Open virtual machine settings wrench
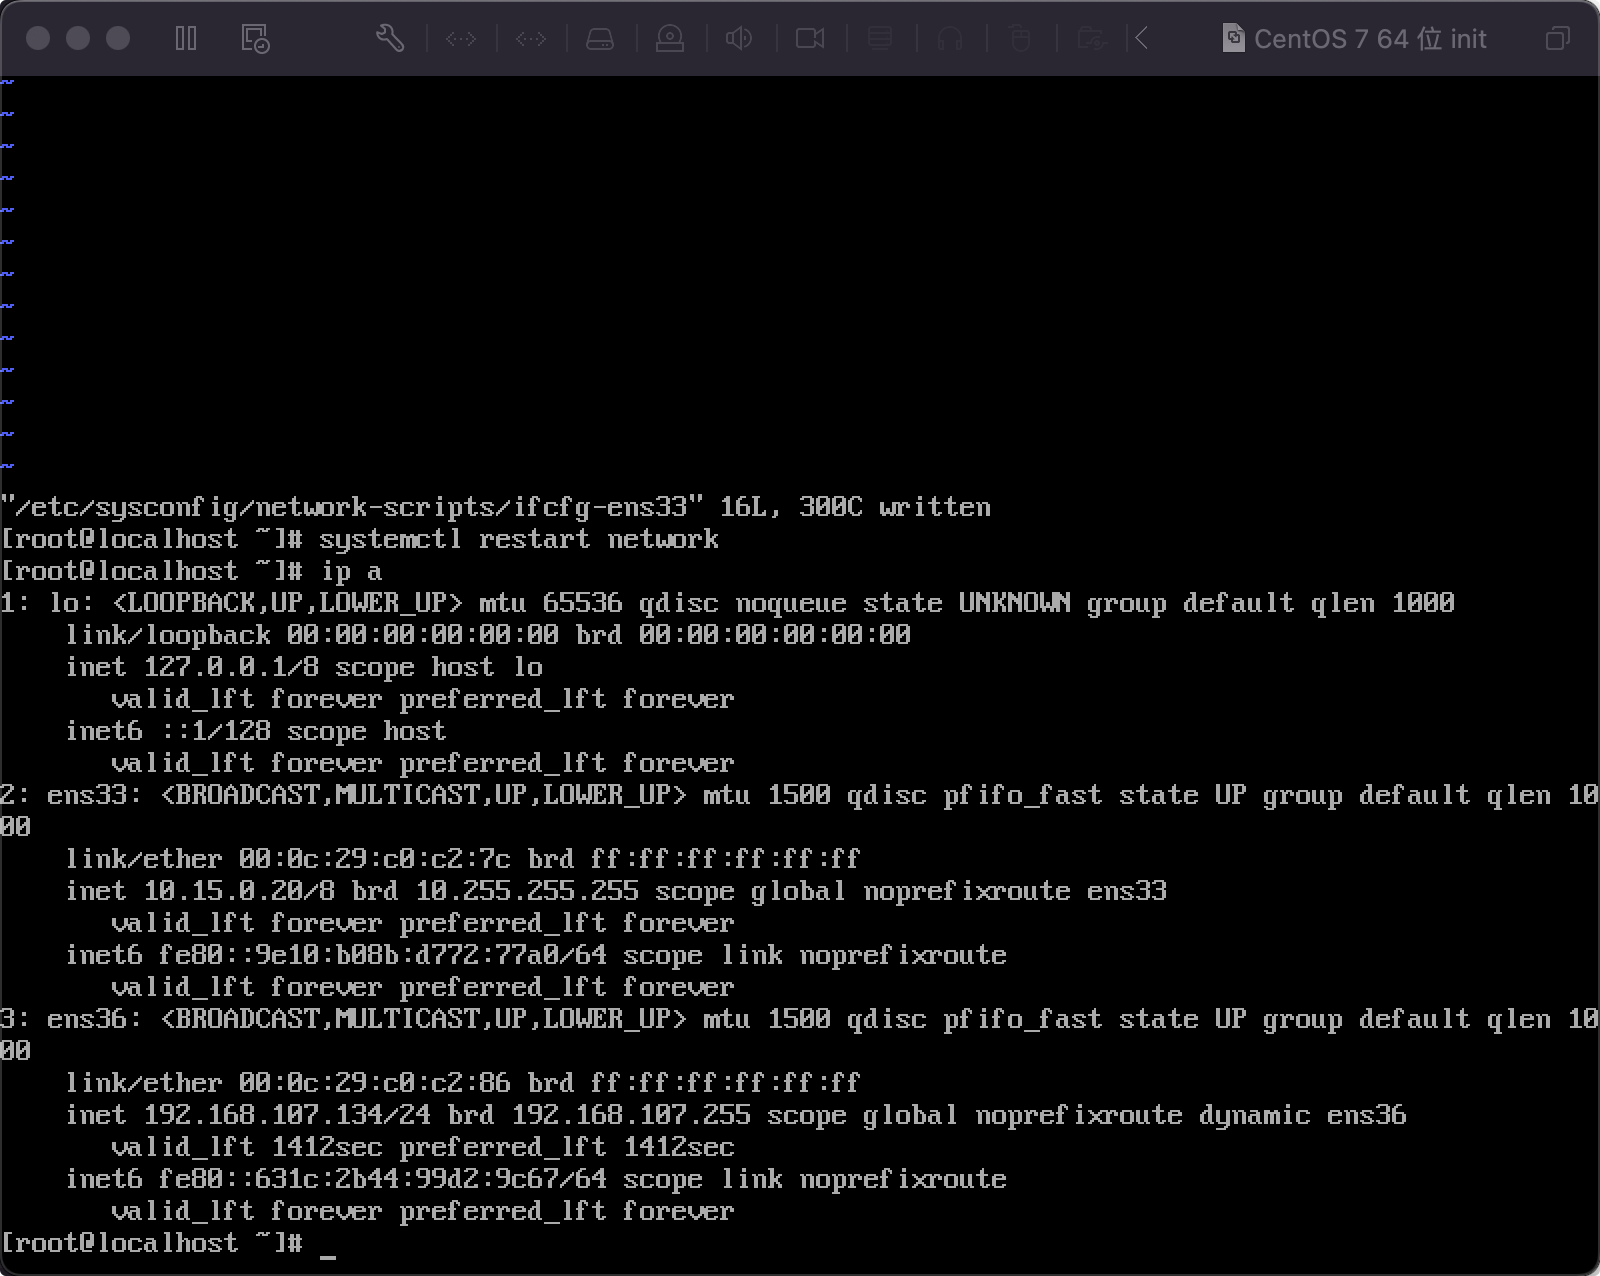The width and height of the screenshot is (1600, 1276). [390, 39]
